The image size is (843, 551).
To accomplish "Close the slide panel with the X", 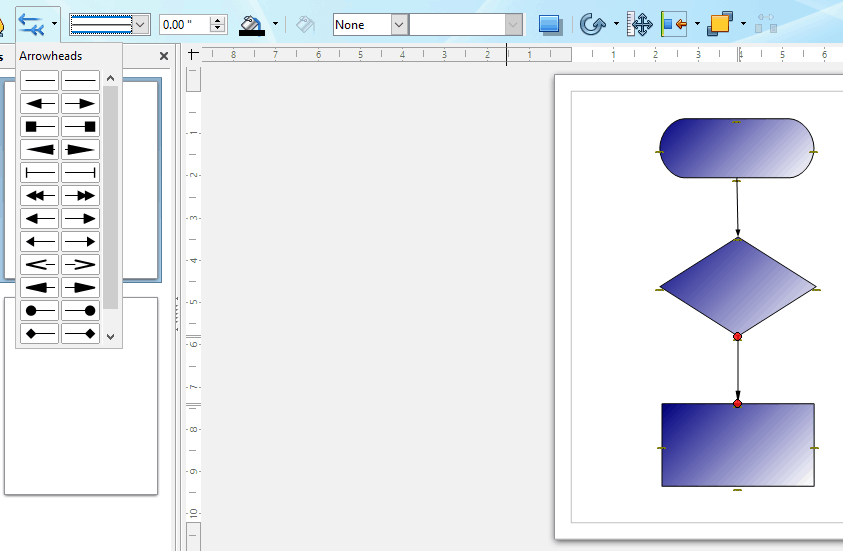I will coord(164,56).
